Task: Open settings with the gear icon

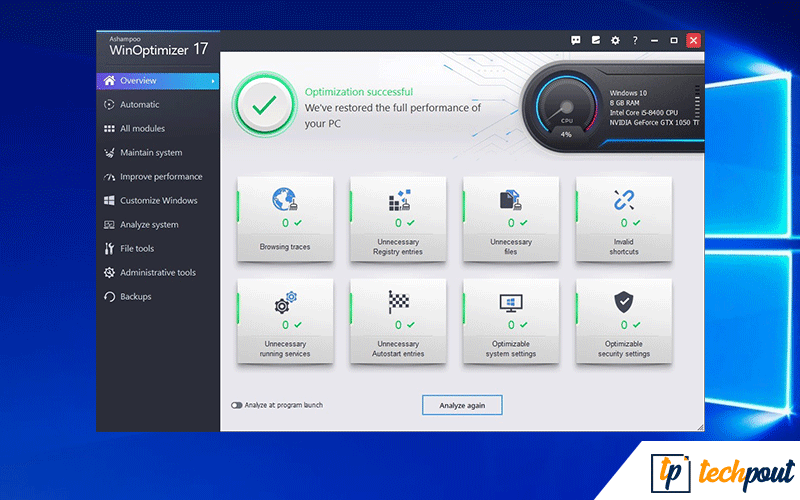Action: coord(615,40)
